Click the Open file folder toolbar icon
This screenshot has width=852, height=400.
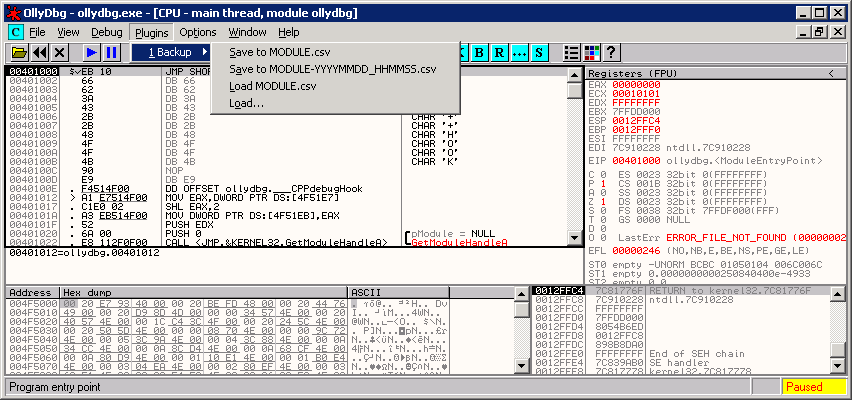click(19, 53)
